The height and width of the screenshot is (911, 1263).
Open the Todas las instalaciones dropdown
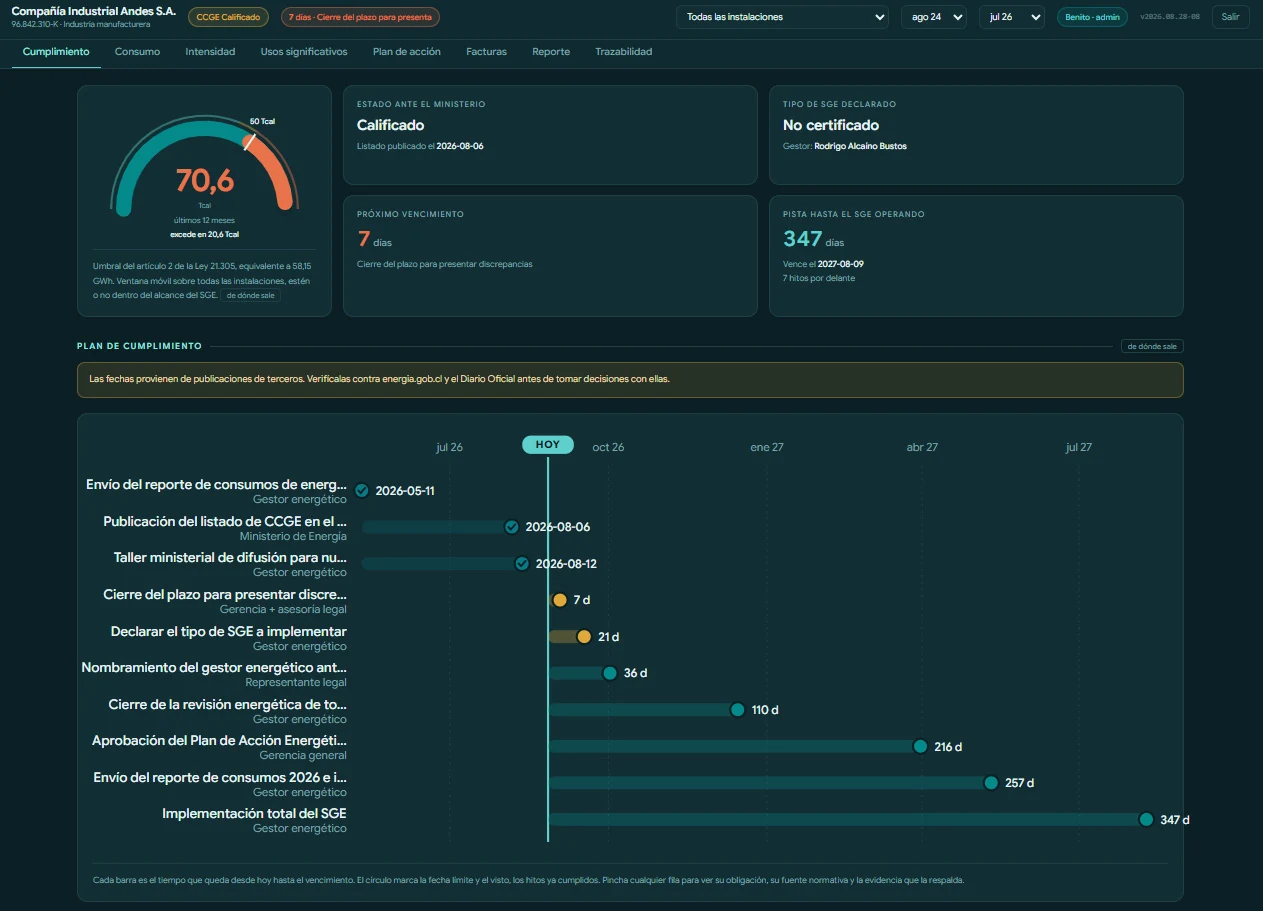pos(782,17)
